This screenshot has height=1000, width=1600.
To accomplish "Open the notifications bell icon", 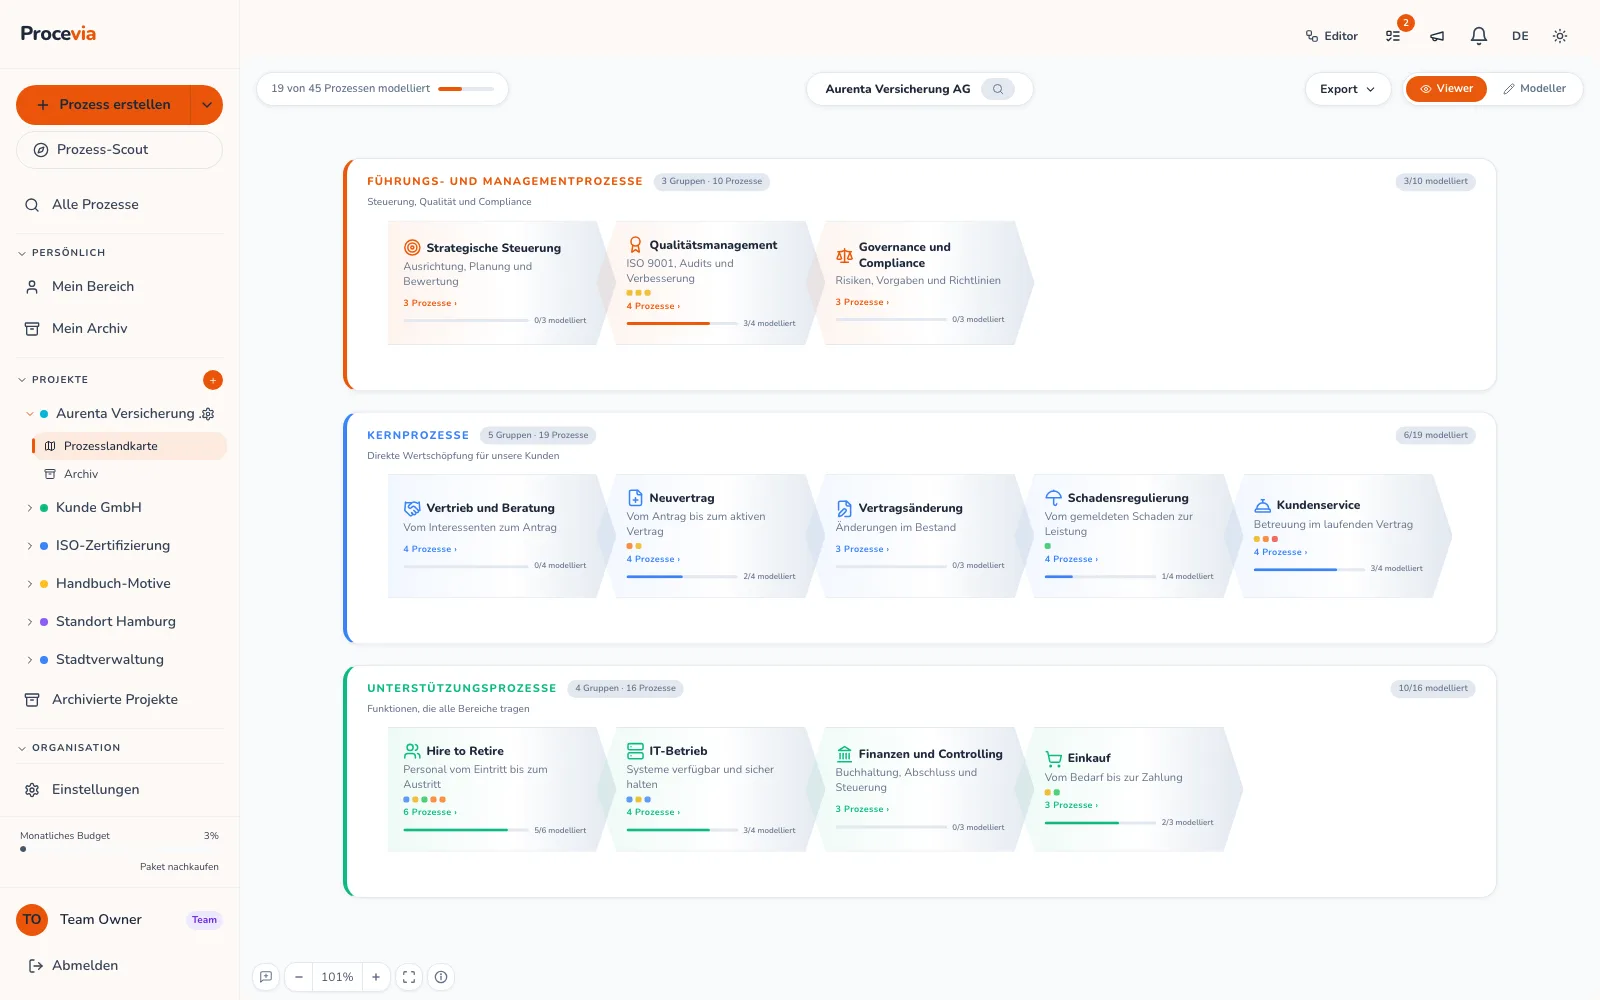I will pos(1478,36).
